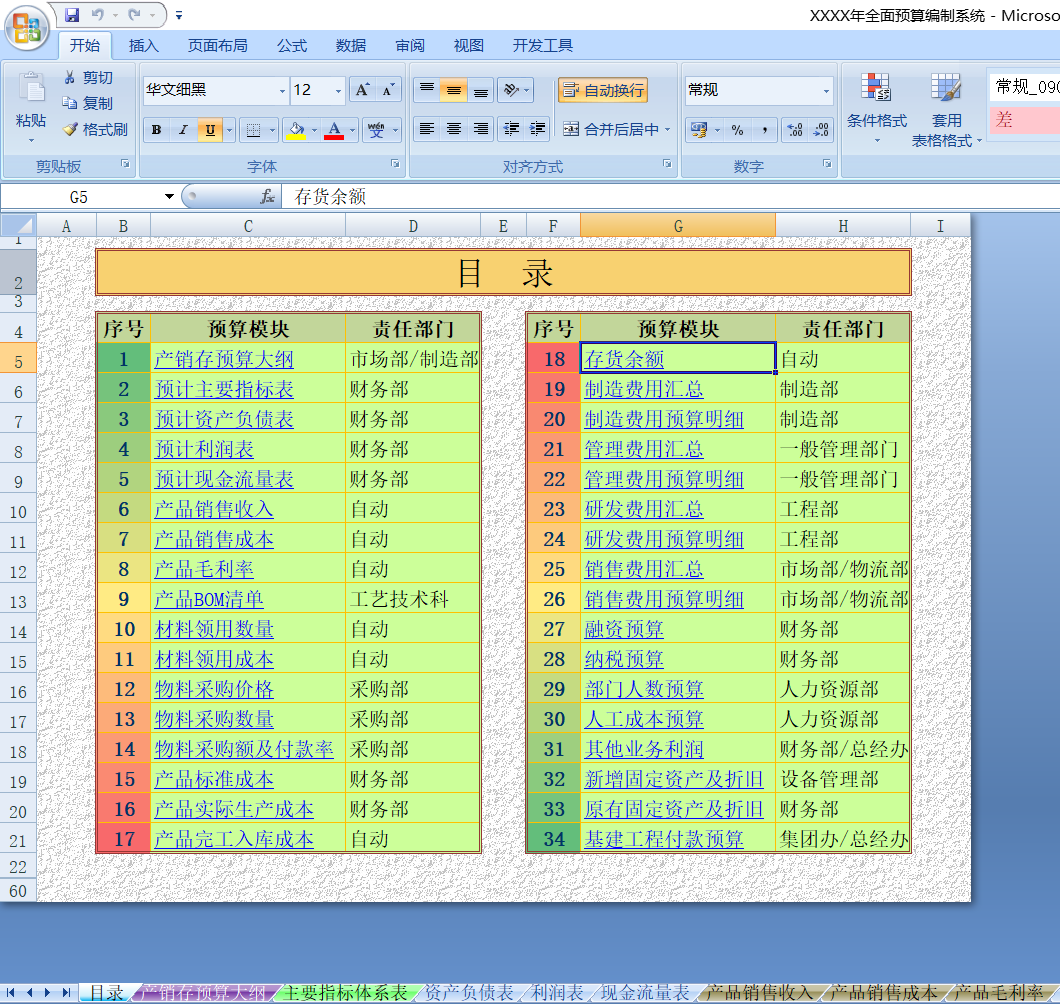Open the 对齐方式 group dialog launcher
This screenshot has height=1005, width=1060.
667,164
